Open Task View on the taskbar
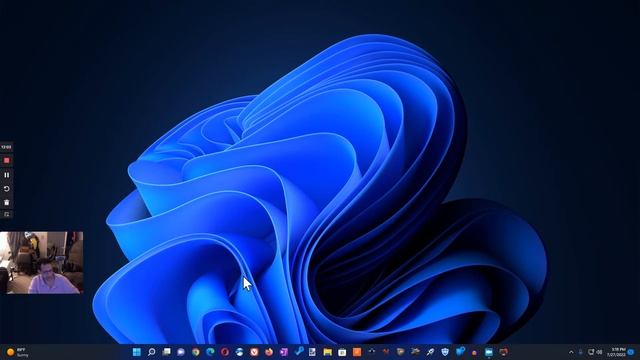The image size is (640, 360). click(x=166, y=352)
